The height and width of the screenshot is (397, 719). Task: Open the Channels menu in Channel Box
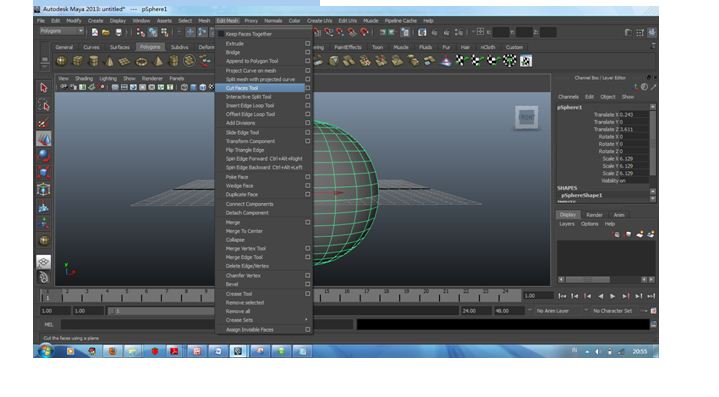(568, 97)
